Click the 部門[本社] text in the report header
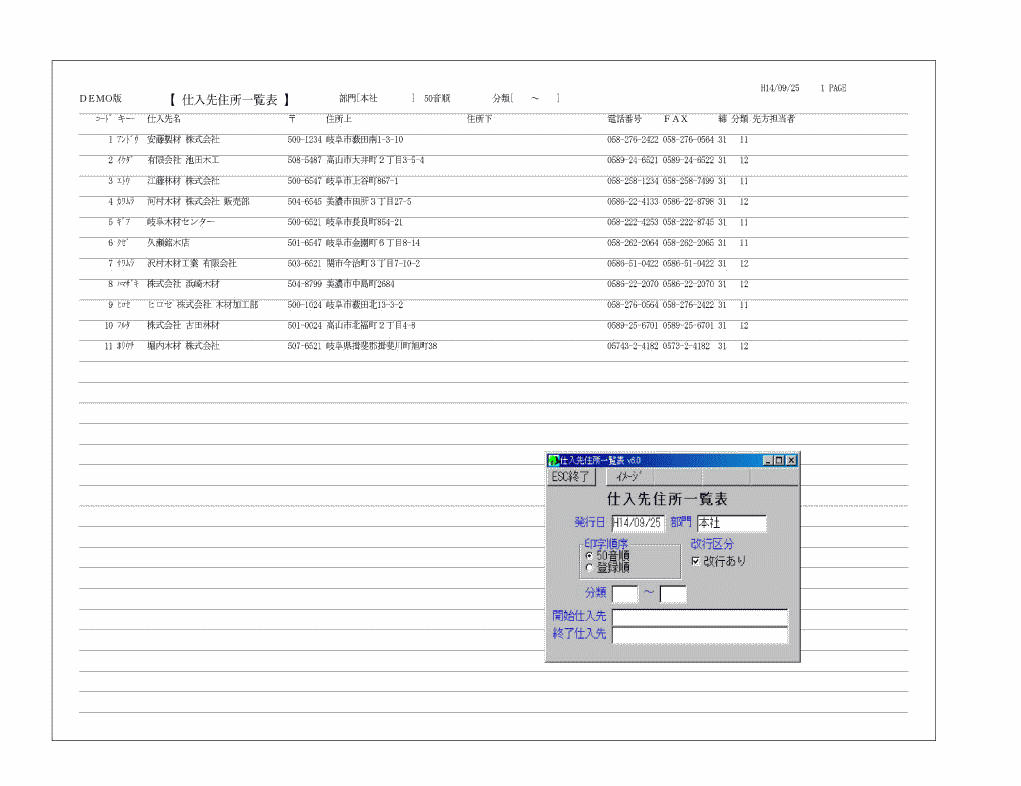This screenshot has width=1021, height=786. pos(376,98)
